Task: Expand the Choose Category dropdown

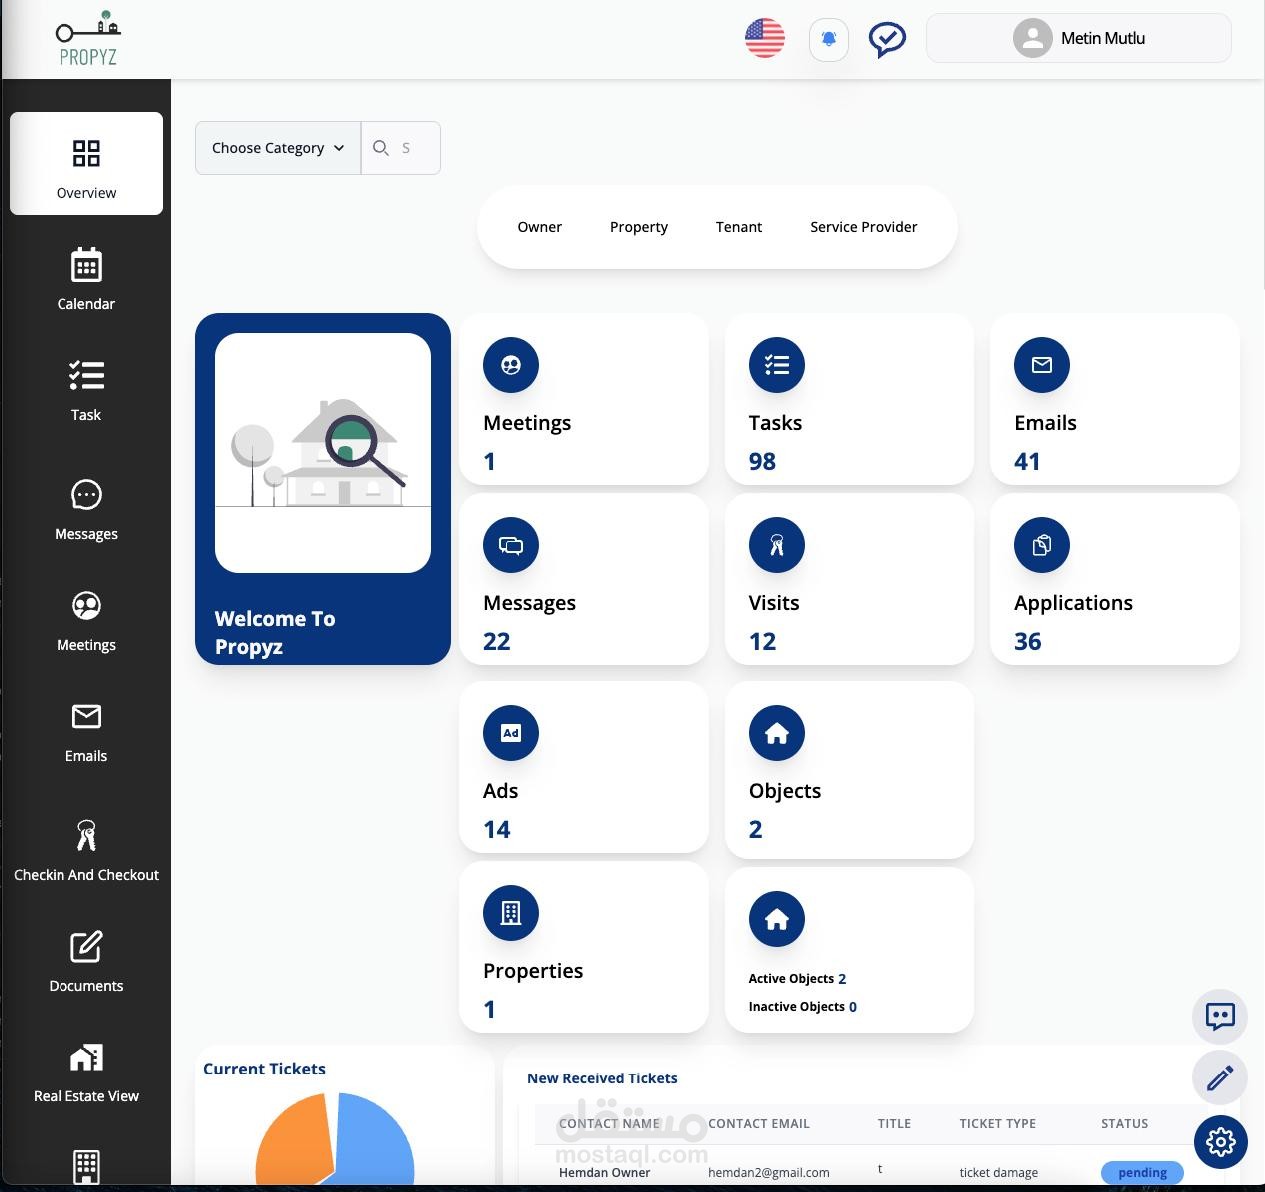Action: tap(277, 148)
